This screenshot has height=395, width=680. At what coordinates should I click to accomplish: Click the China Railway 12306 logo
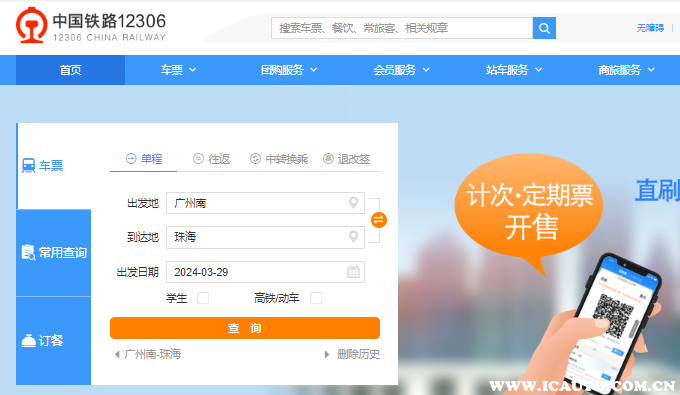pyautogui.click(x=91, y=26)
